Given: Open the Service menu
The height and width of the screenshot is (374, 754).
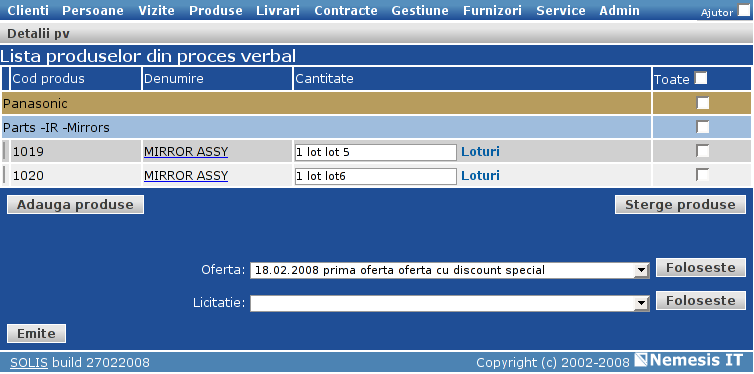Looking at the screenshot, I should coord(561,11).
